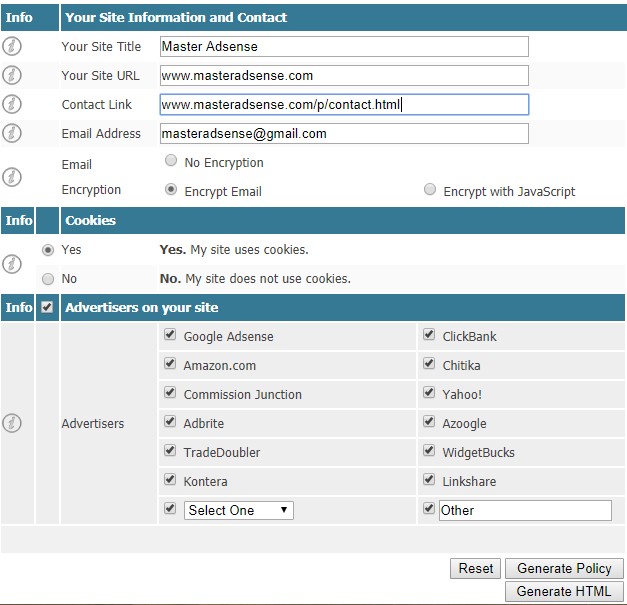The height and width of the screenshot is (605, 627).
Task: Select Encrypt with JavaScript radio button
Action: tap(430, 189)
